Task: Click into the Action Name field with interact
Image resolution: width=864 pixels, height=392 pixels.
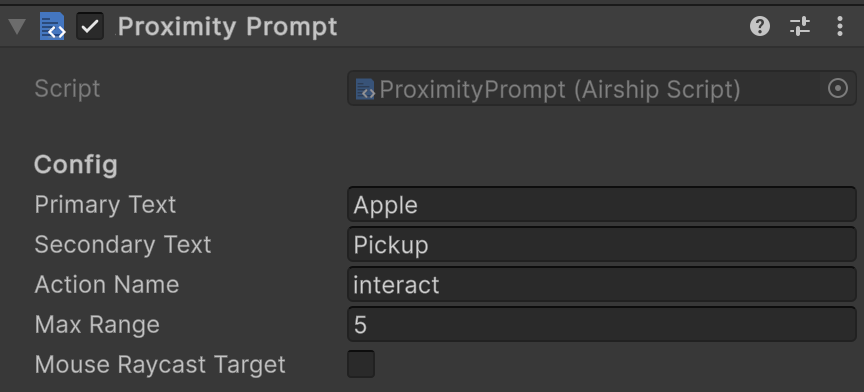Action: [x=602, y=284]
